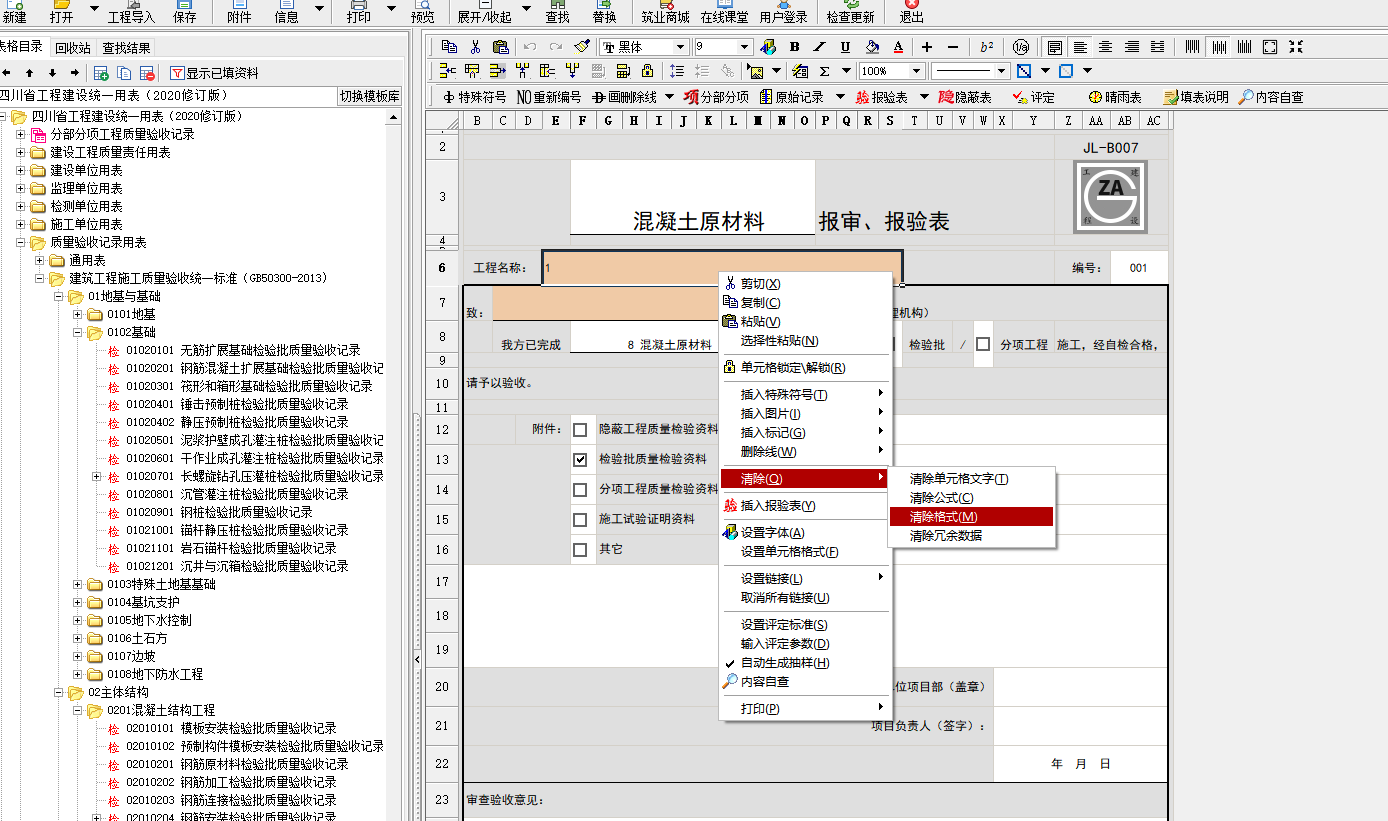Uncheck the 检验批质量检验资料 checkbox
This screenshot has width=1388, height=821.
(x=580, y=460)
